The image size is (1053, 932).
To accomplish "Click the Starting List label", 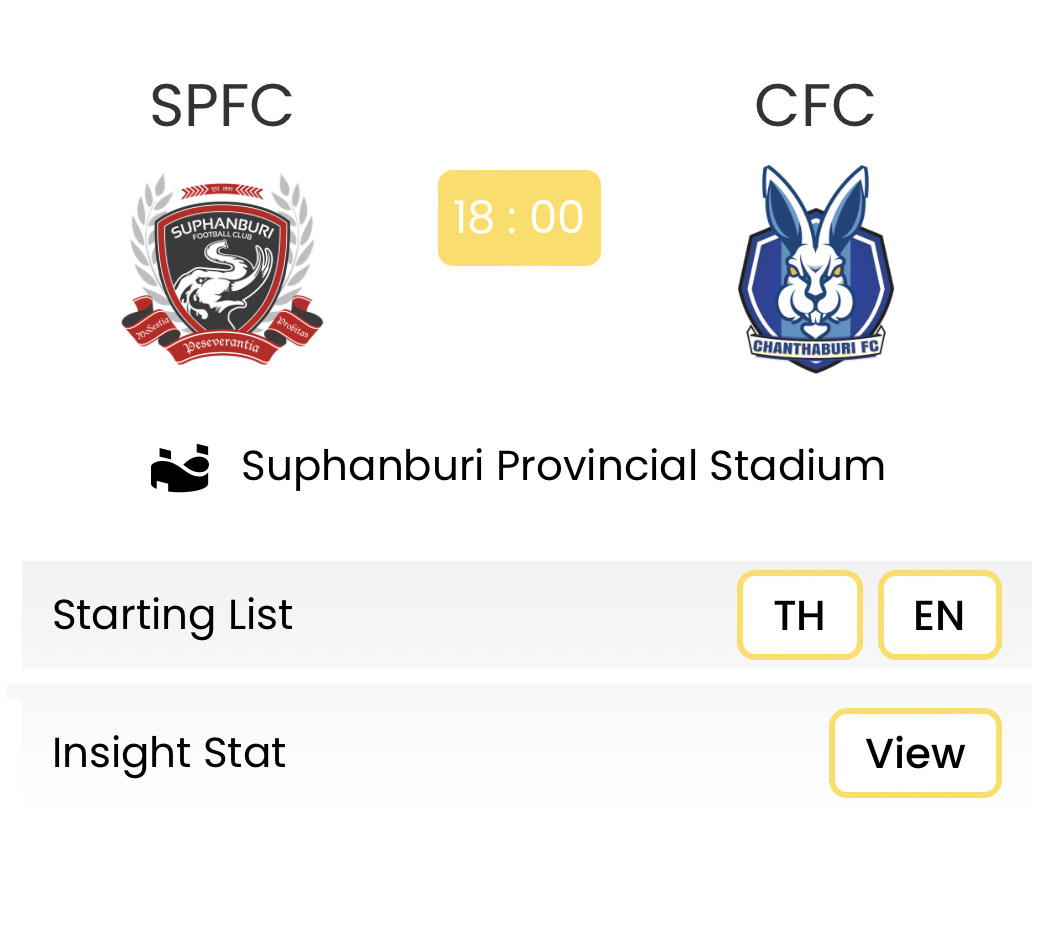I will pyautogui.click(x=173, y=615).
